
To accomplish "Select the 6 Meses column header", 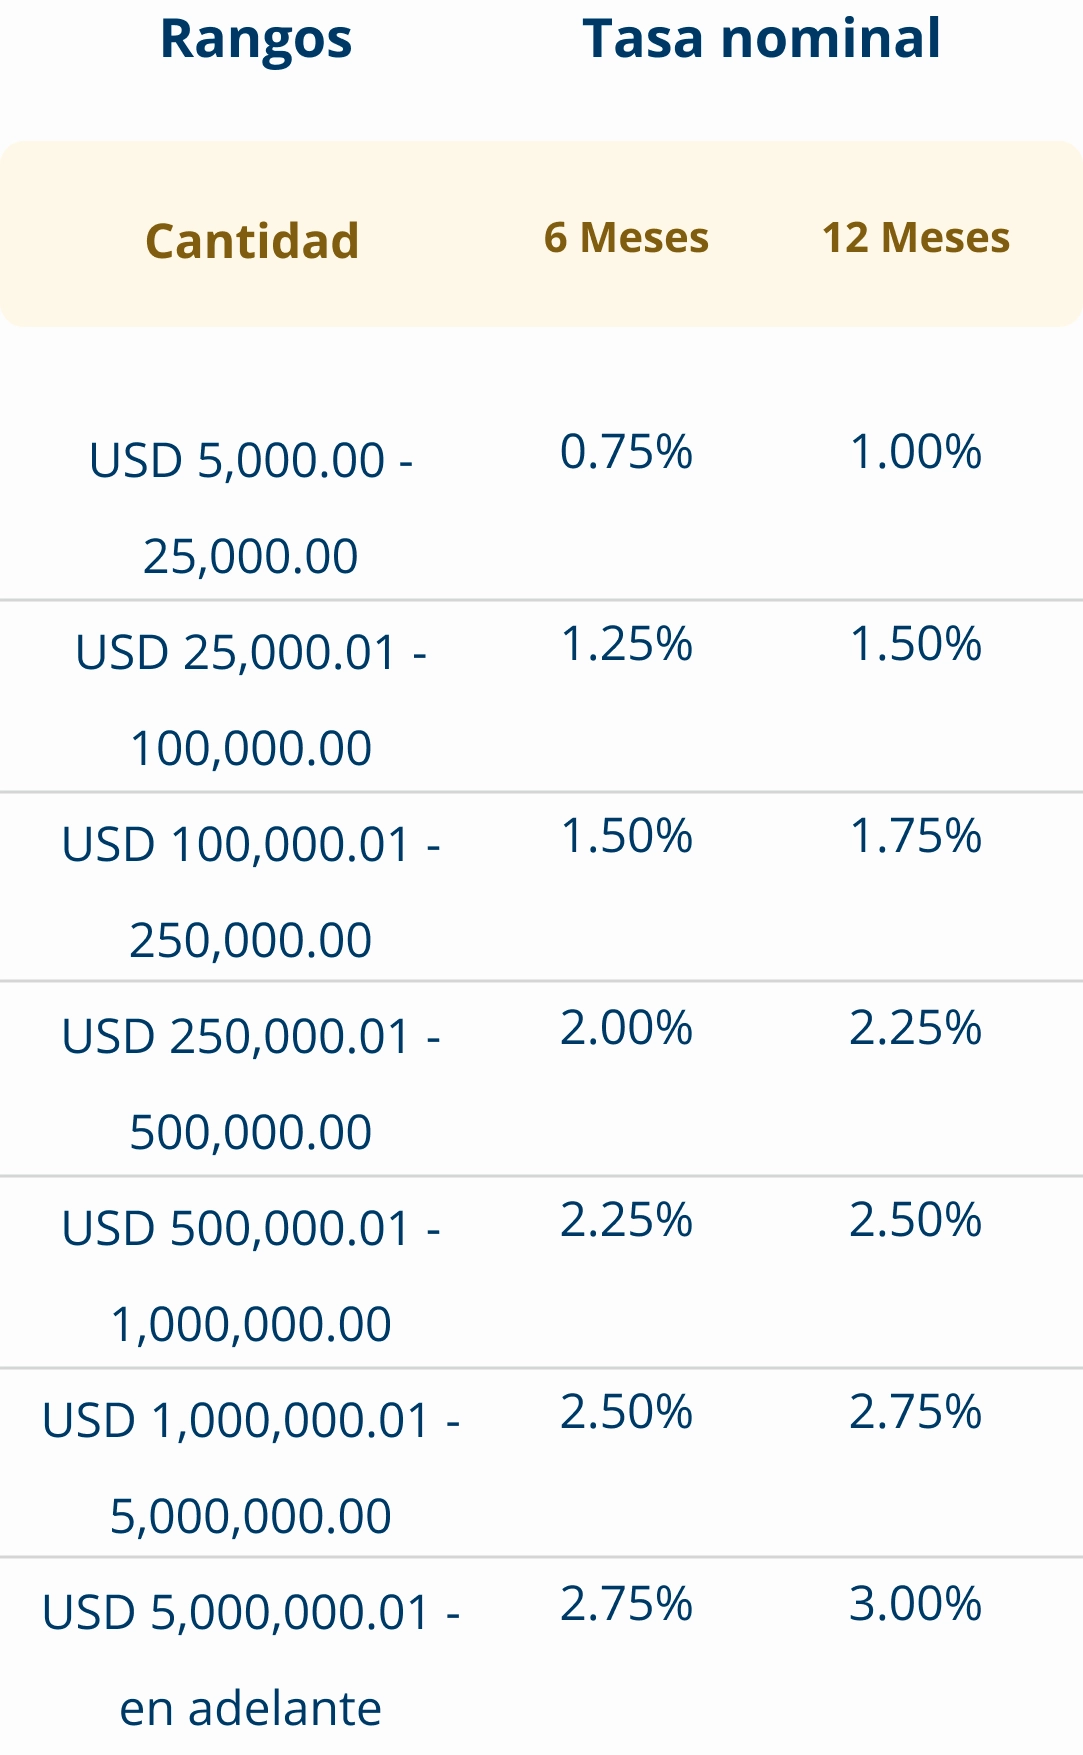I will [x=626, y=238].
